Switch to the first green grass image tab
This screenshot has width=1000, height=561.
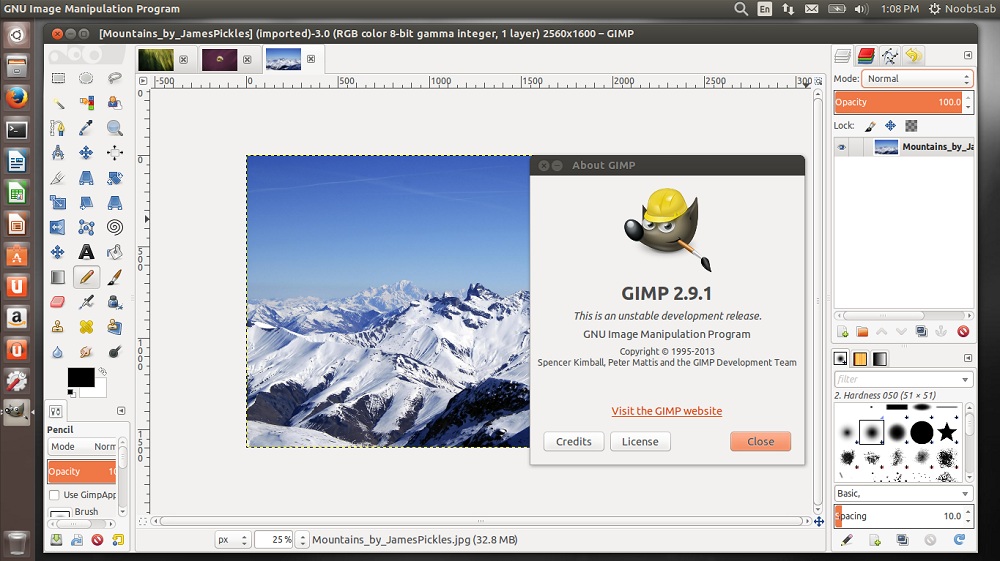coord(156,59)
